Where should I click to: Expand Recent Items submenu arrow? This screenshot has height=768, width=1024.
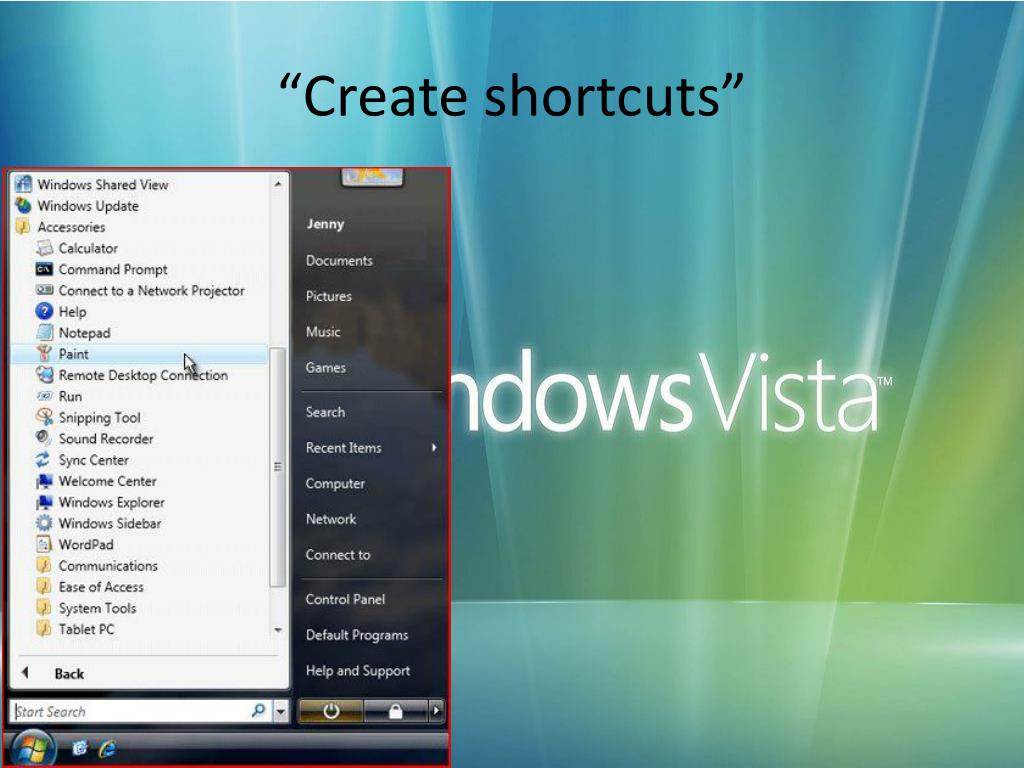coord(434,447)
